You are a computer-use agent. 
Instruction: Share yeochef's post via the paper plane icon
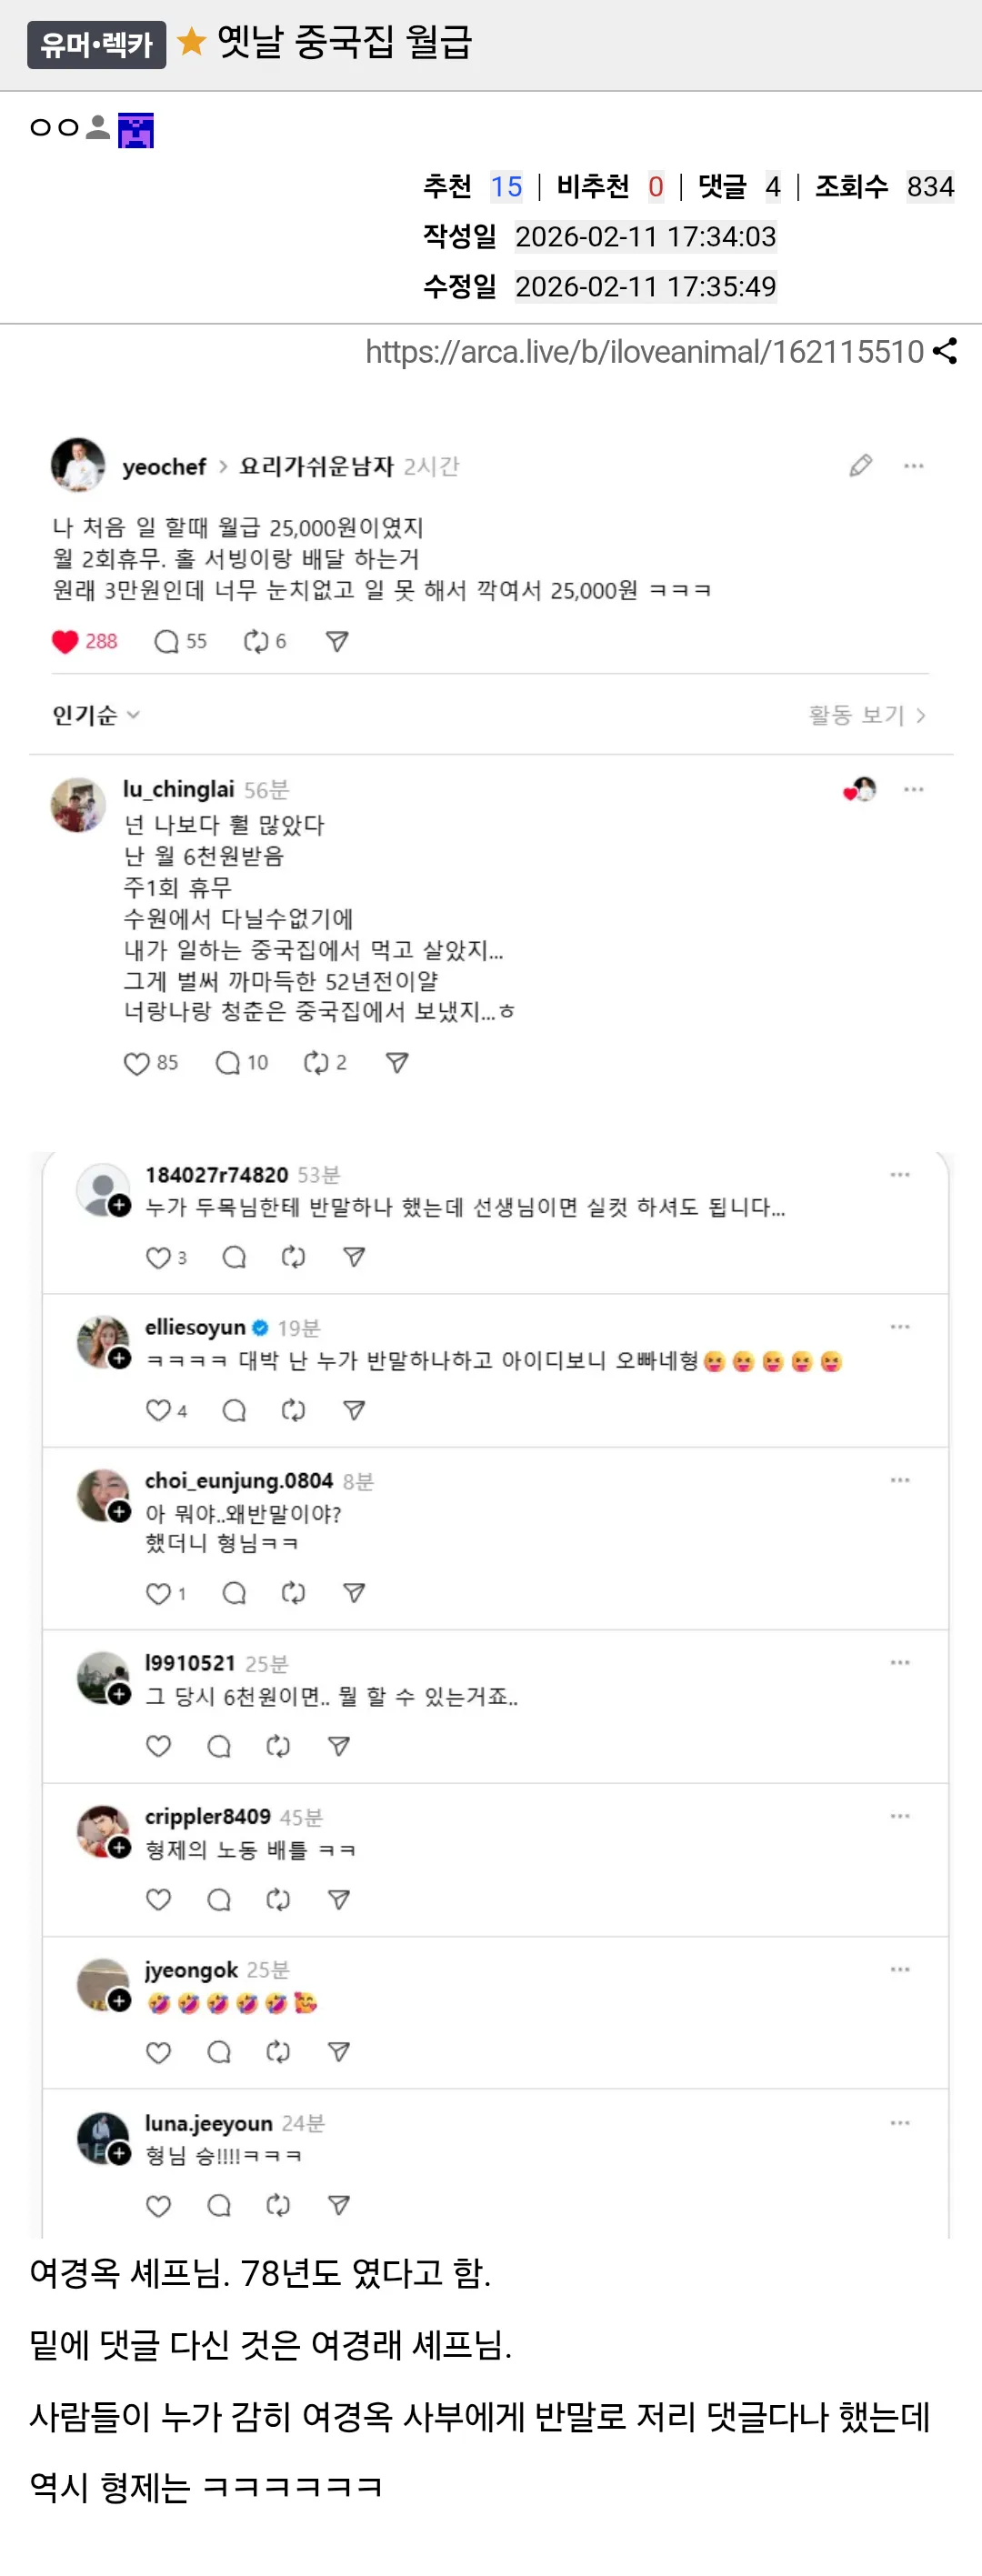tap(338, 642)
